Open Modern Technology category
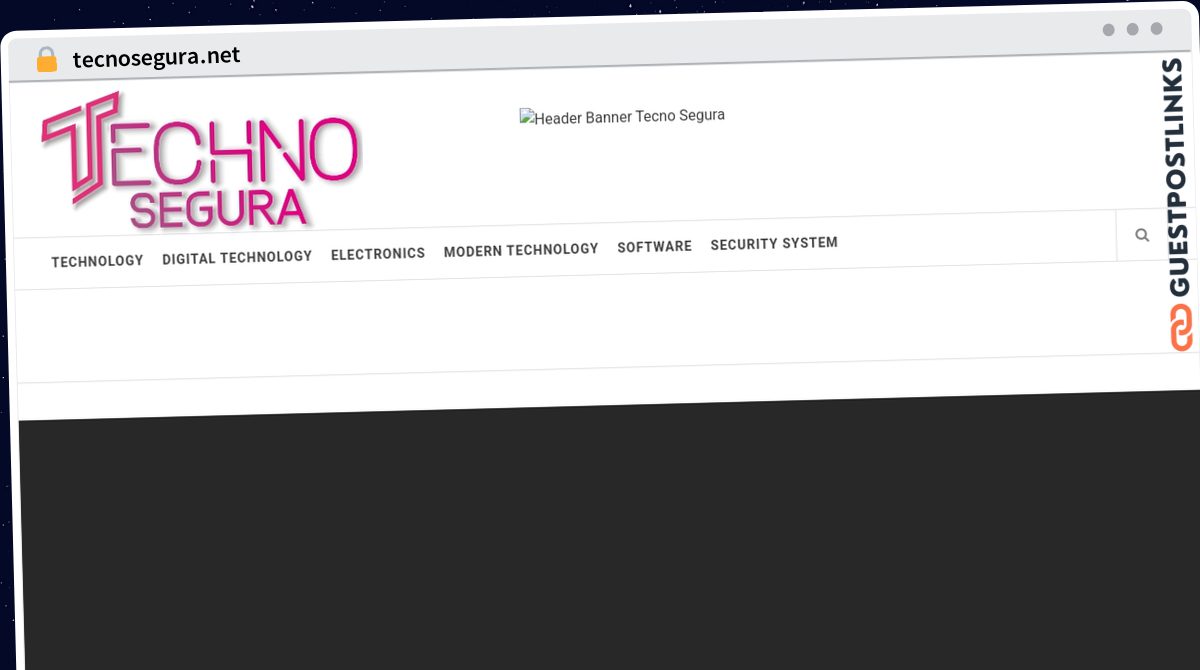1200x670 pixels. [x=521, y=249]
